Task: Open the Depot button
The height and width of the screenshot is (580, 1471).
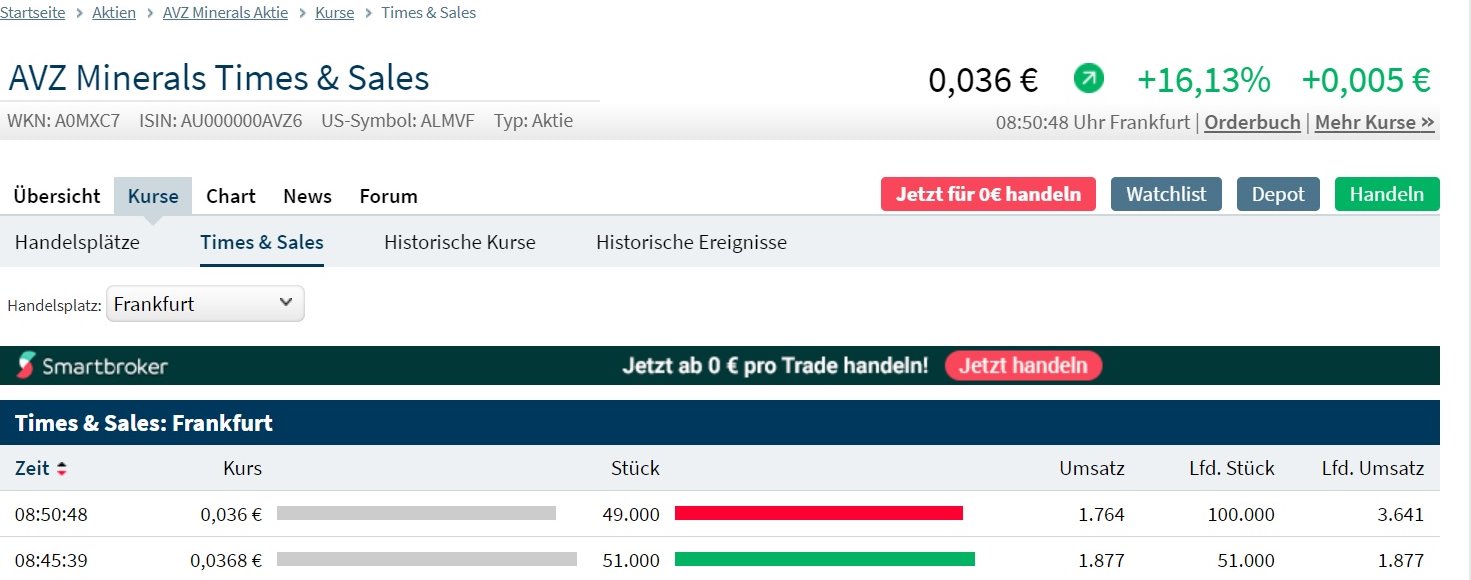Action: (x=1278, y=194)
